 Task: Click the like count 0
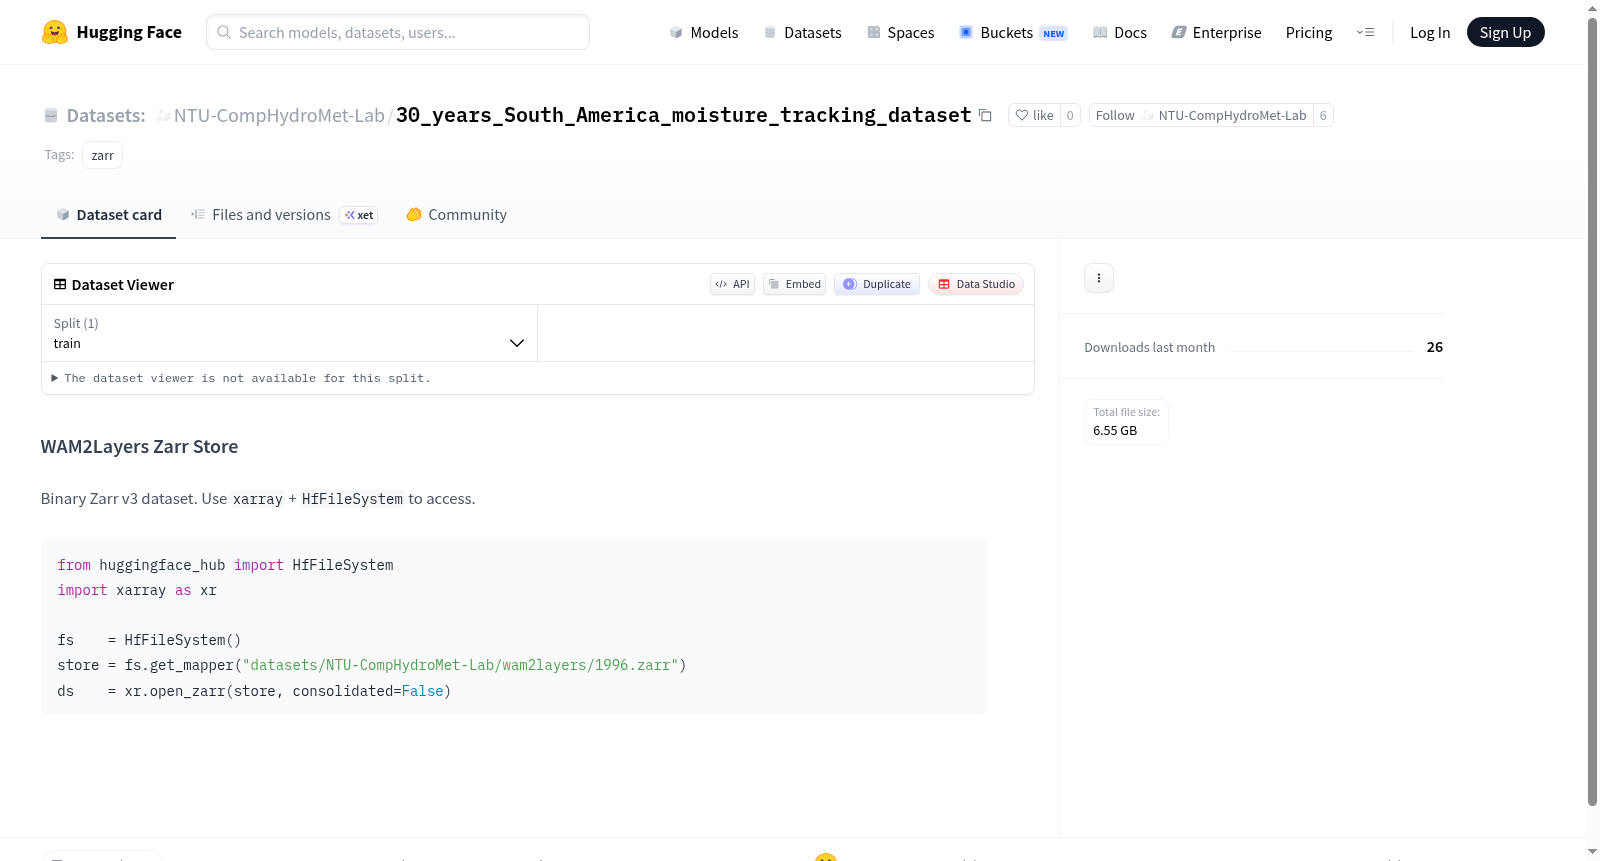point(1070,115)
